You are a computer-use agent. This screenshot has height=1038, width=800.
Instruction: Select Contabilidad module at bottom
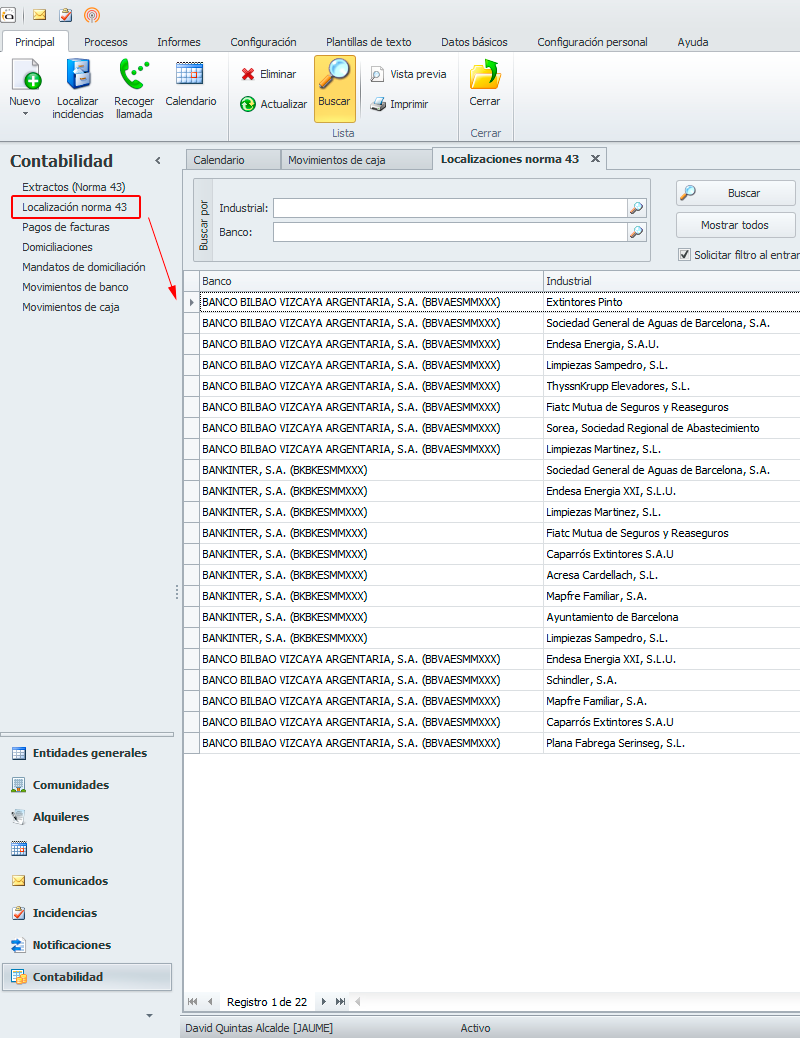click(87, 977)
